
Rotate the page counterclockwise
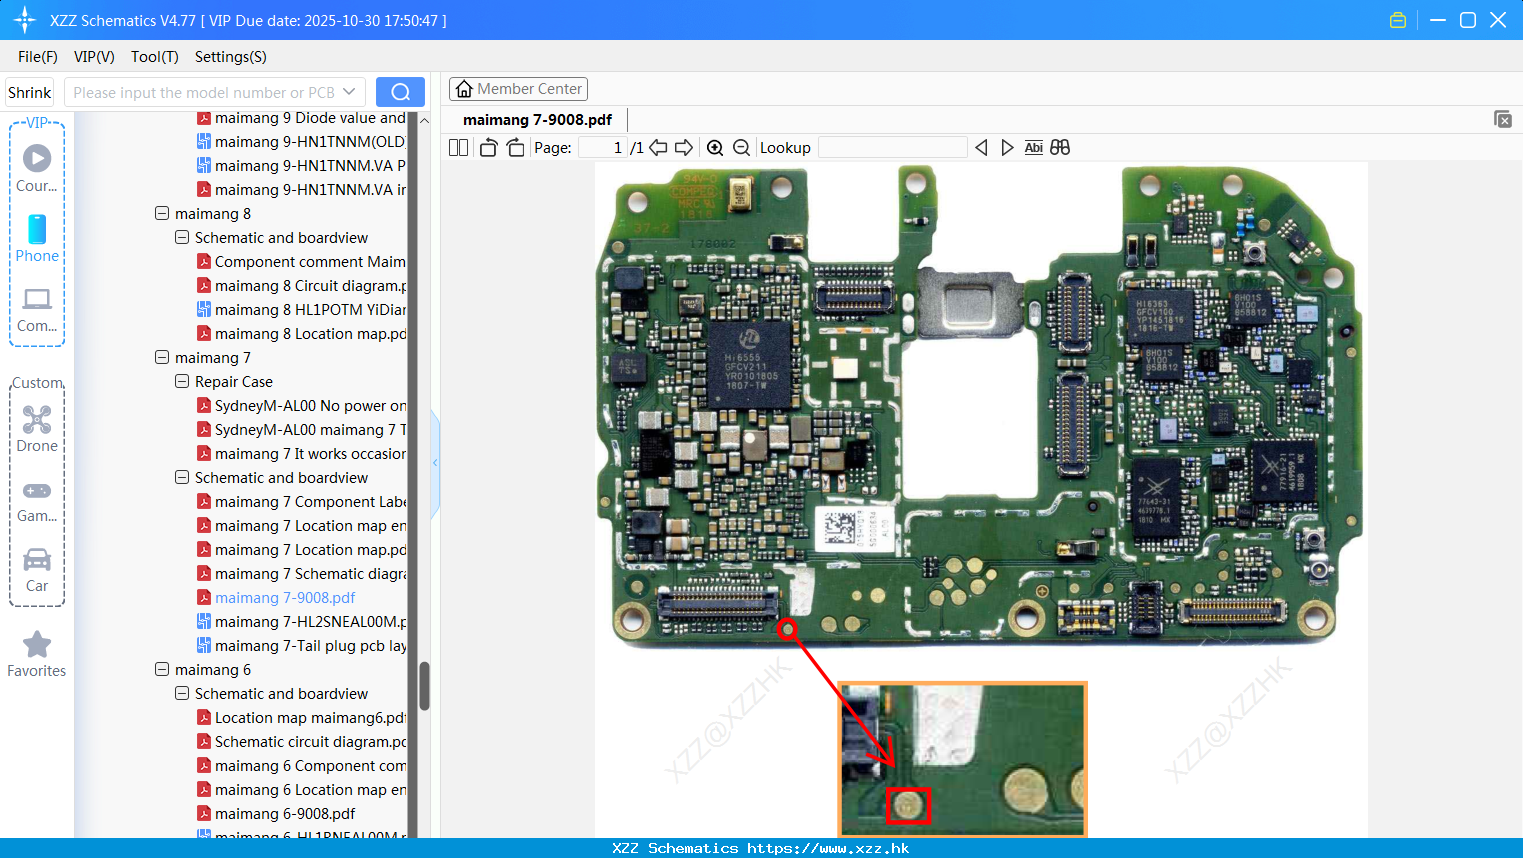pos(488,147)
